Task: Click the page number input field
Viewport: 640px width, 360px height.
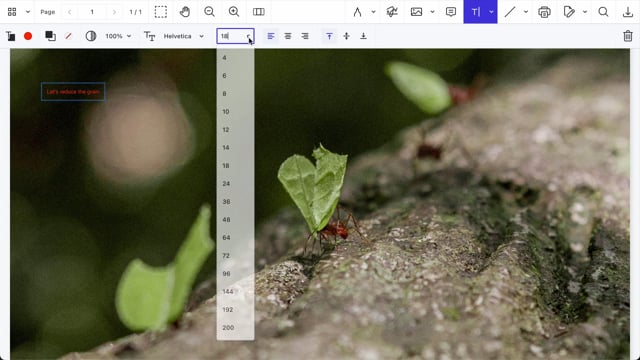Action: (x=92, y=12)
